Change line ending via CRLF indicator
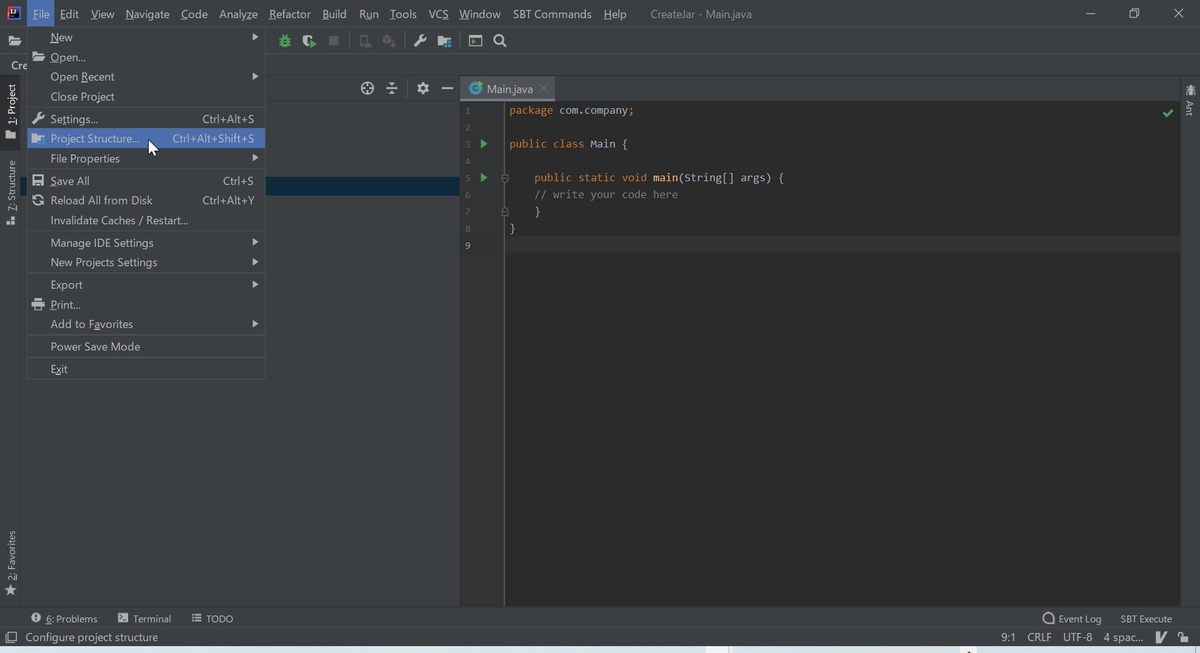Viewport: 1200px width, 653px height. [1039, 637]
